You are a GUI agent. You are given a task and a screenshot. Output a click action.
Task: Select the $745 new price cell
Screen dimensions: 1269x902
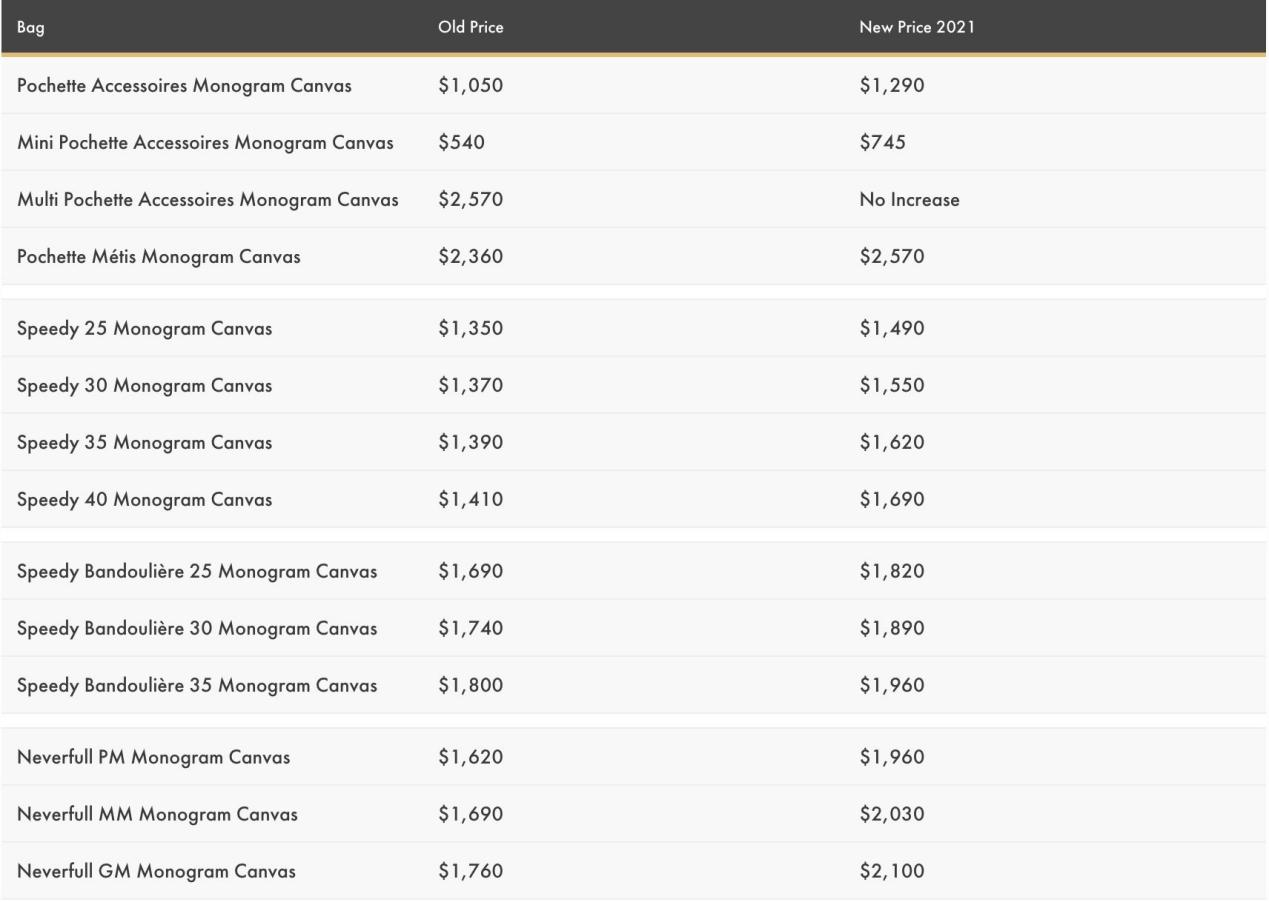pyautogui.click(x=882, y=143)
